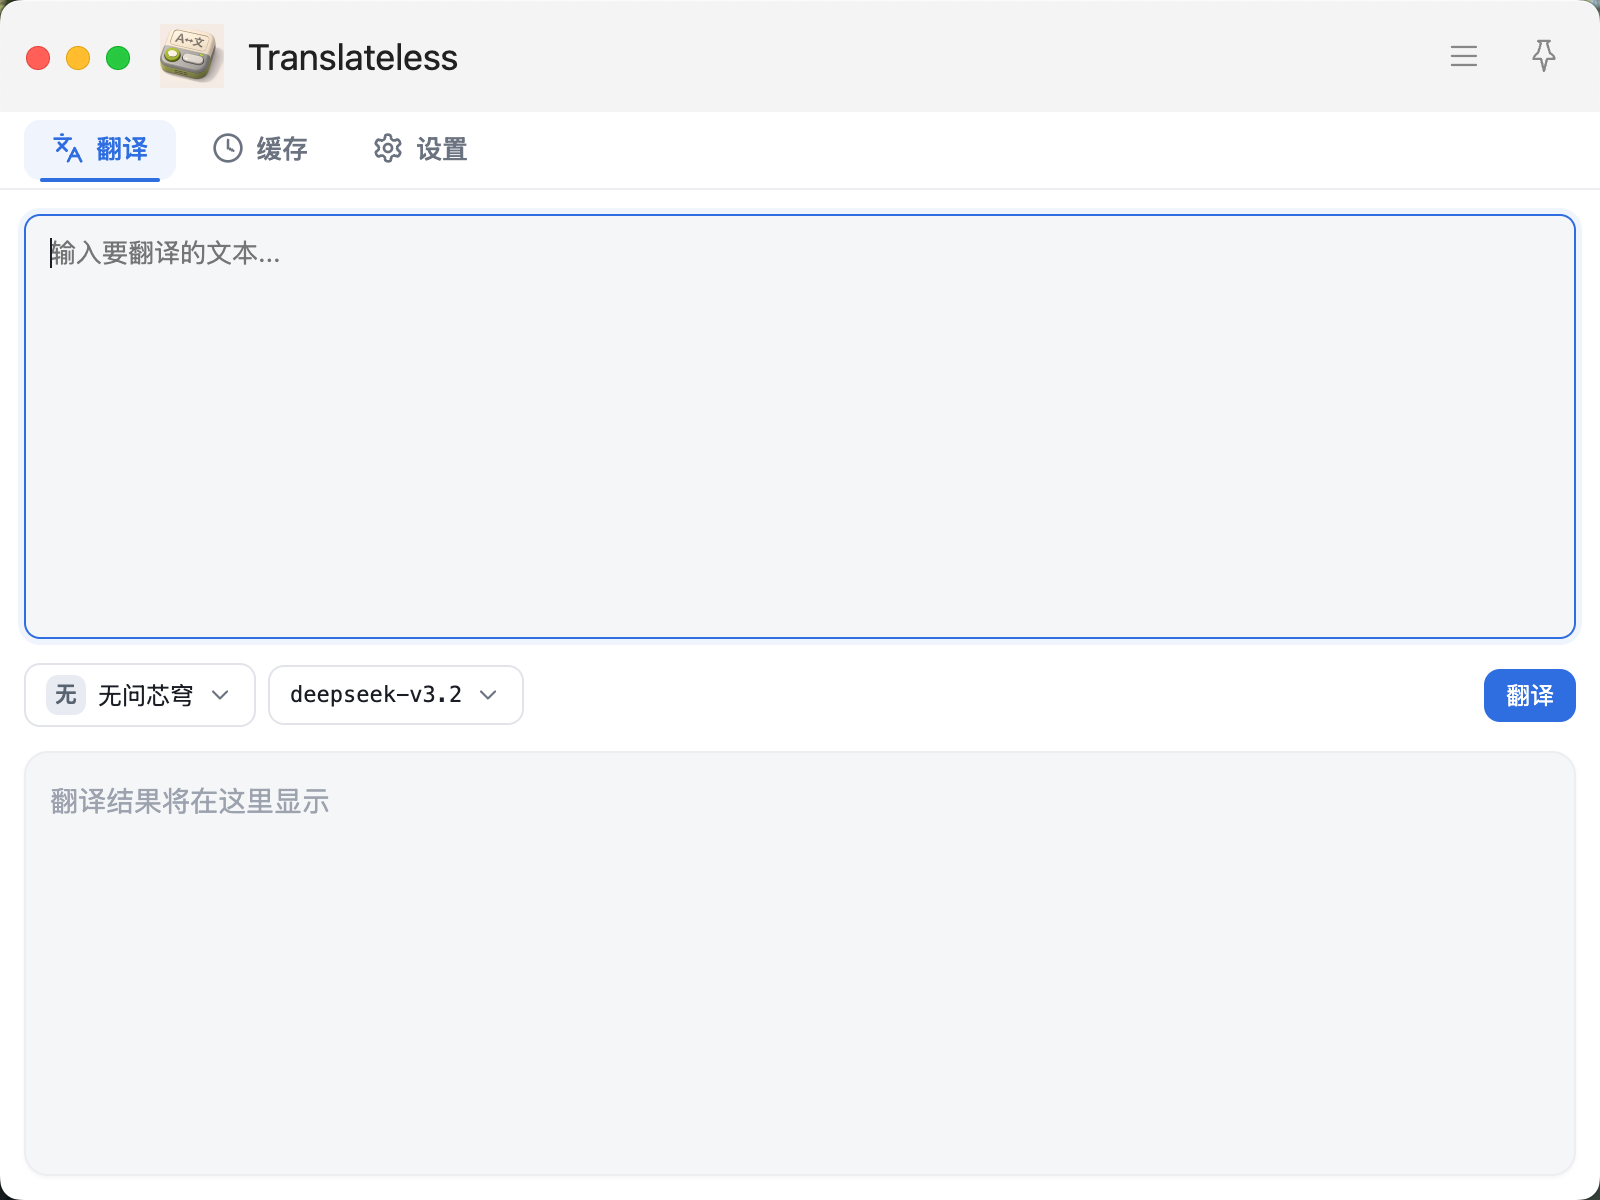Switch to the 翻译 tab label
Viewport: 1600px width, 1200px height.
click(x=122, y=149)
